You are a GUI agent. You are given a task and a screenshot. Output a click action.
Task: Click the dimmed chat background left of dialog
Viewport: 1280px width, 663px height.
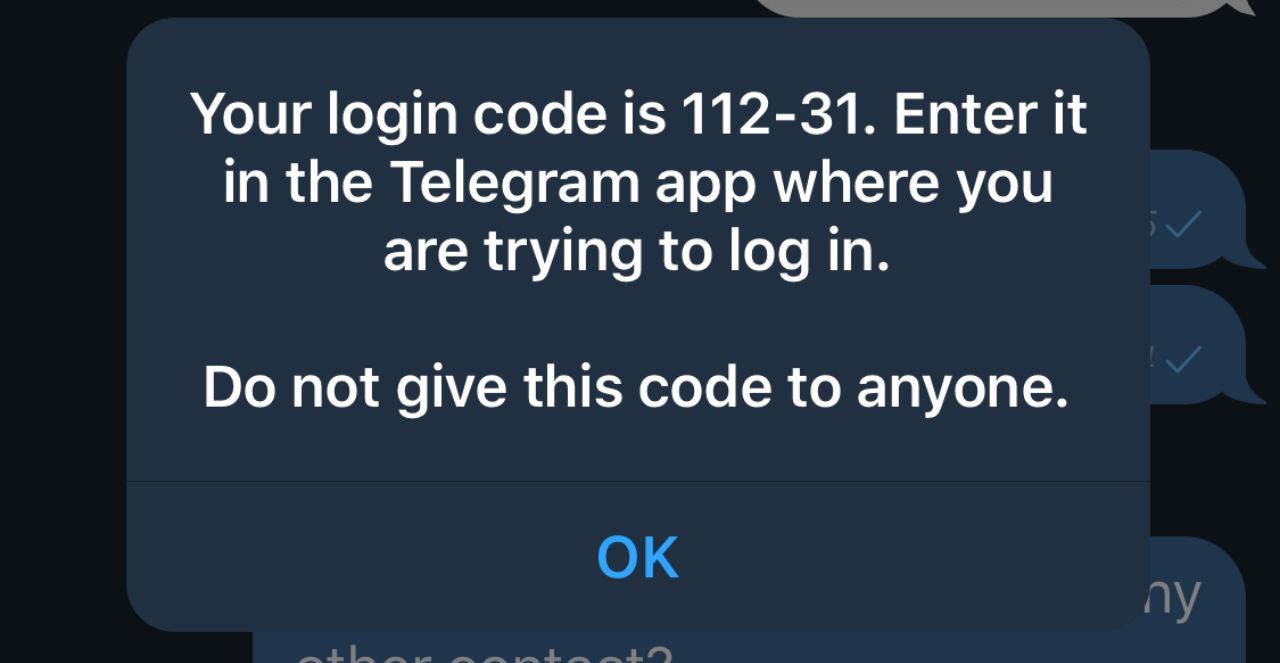click(x=62, y=330)
